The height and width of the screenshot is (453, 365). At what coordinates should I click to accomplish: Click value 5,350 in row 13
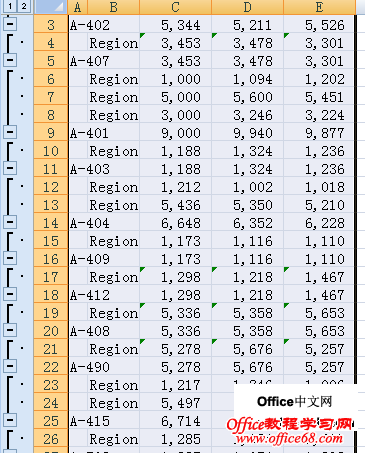pos(248,205)
